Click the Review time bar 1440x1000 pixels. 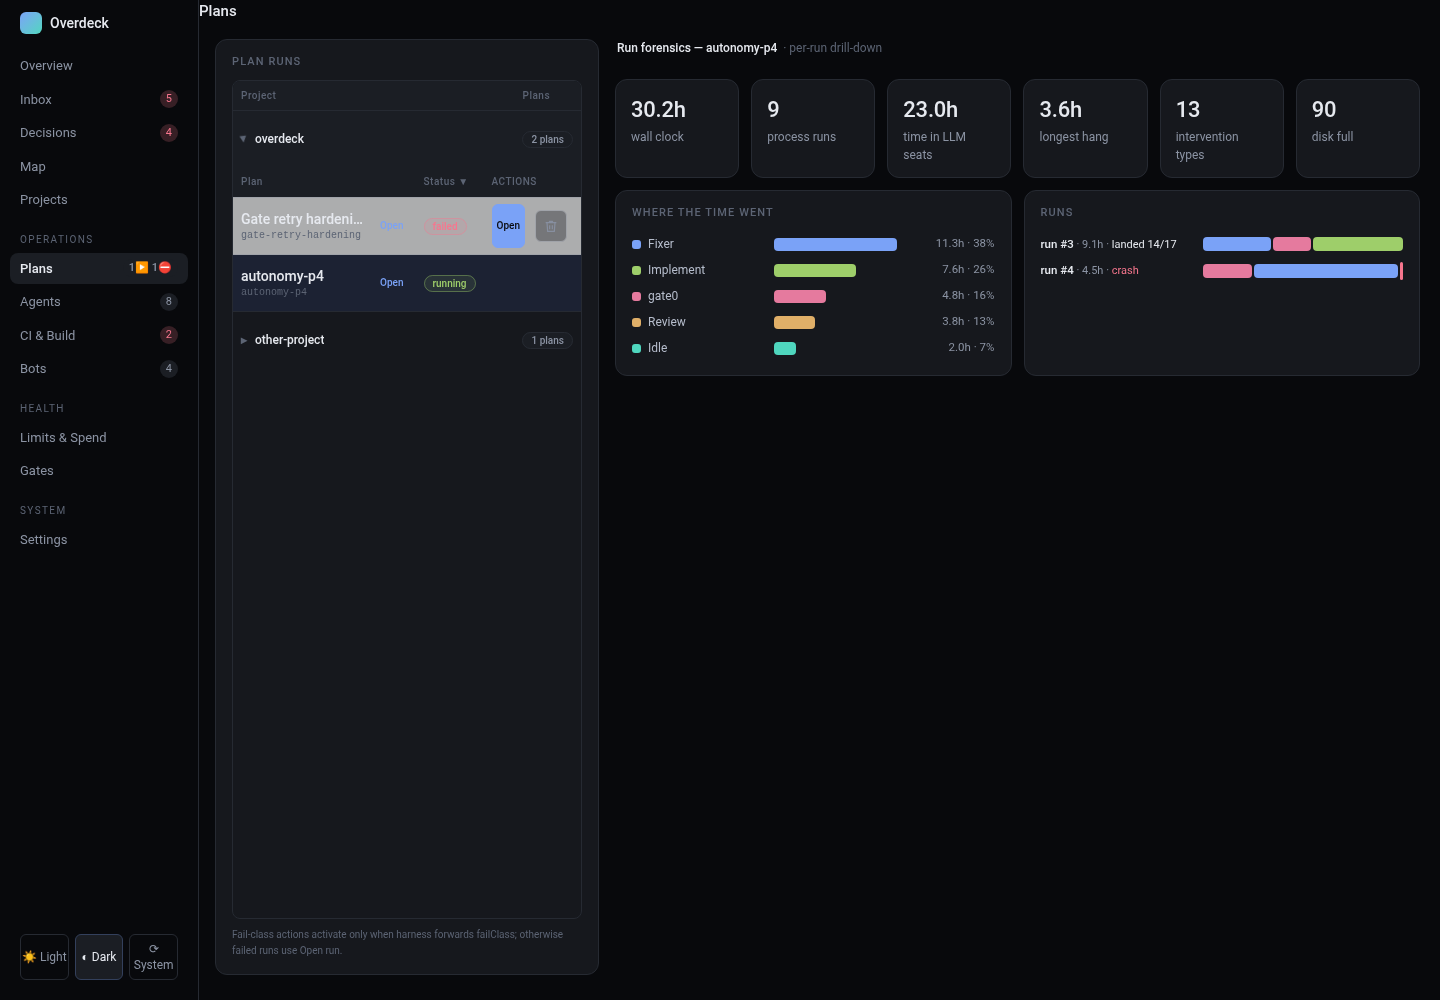point(794,322)
